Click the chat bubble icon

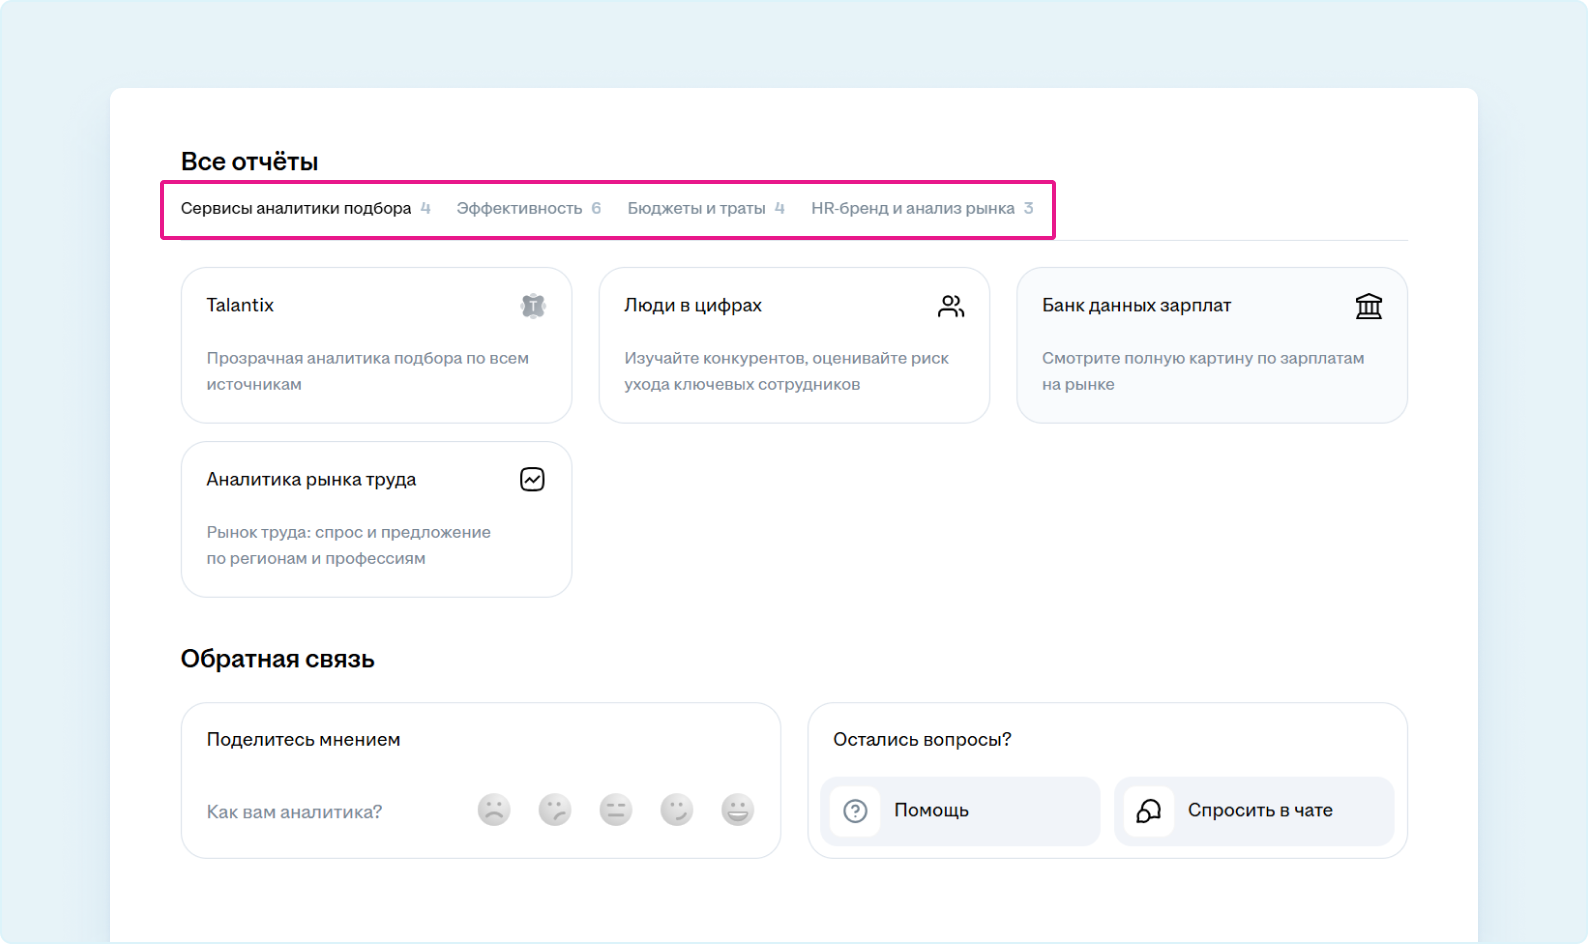click(1148, 811)
